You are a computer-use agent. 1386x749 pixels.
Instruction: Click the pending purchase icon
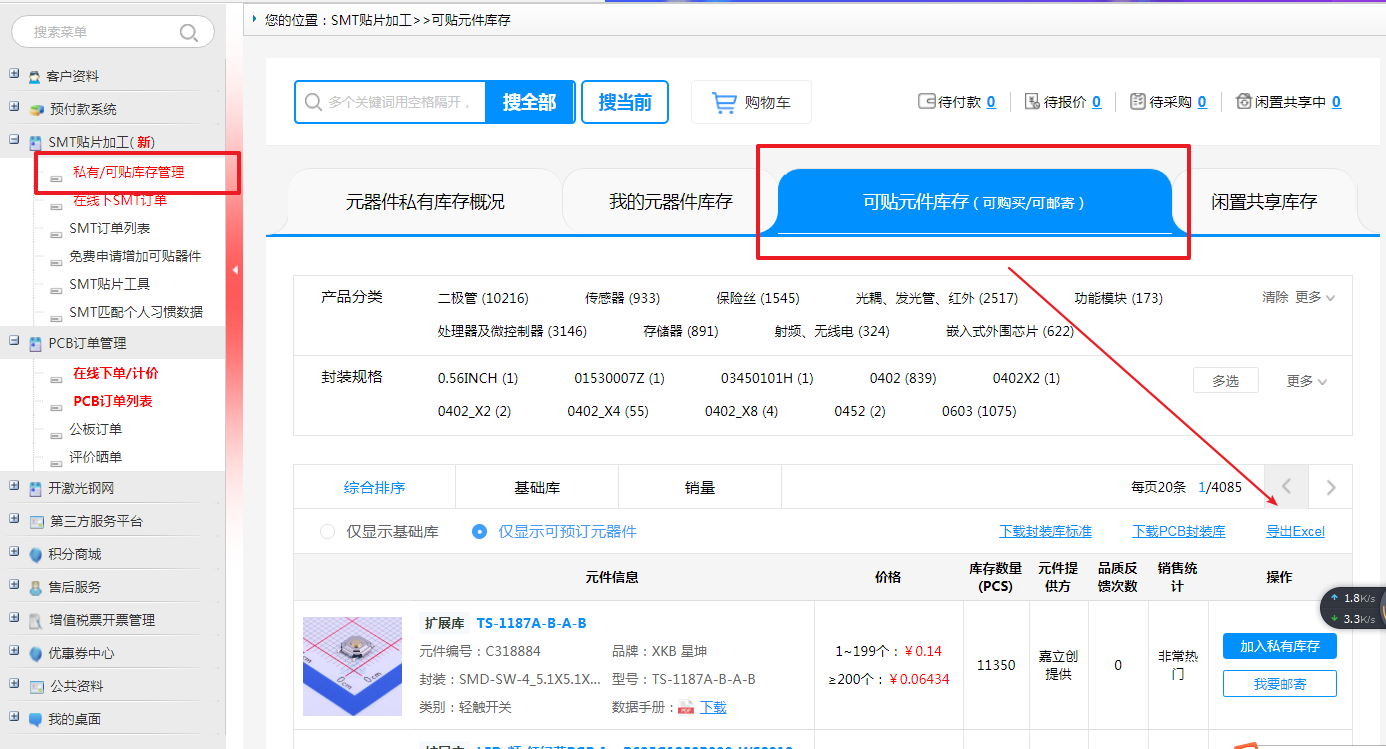(1137, 102)
